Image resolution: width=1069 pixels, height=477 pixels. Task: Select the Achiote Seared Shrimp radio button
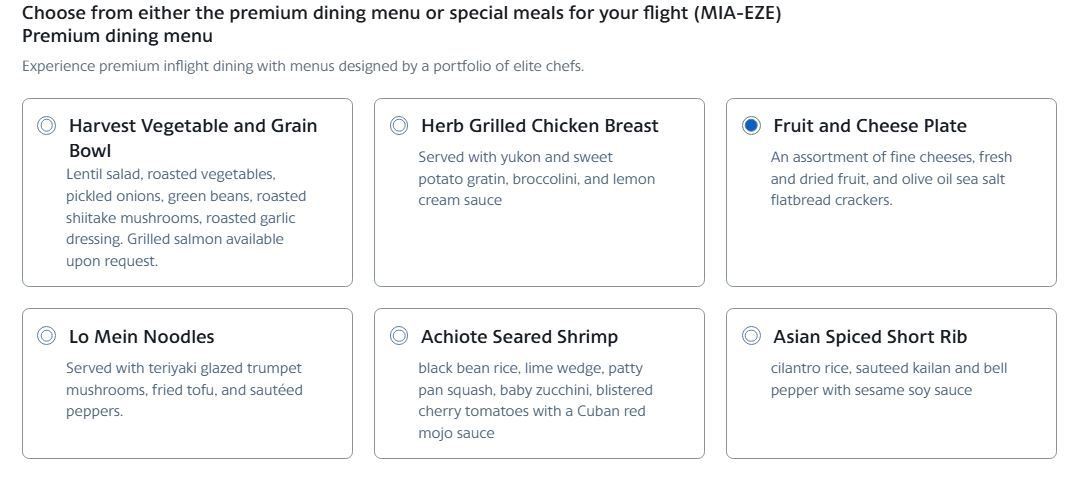coord(399,337)
